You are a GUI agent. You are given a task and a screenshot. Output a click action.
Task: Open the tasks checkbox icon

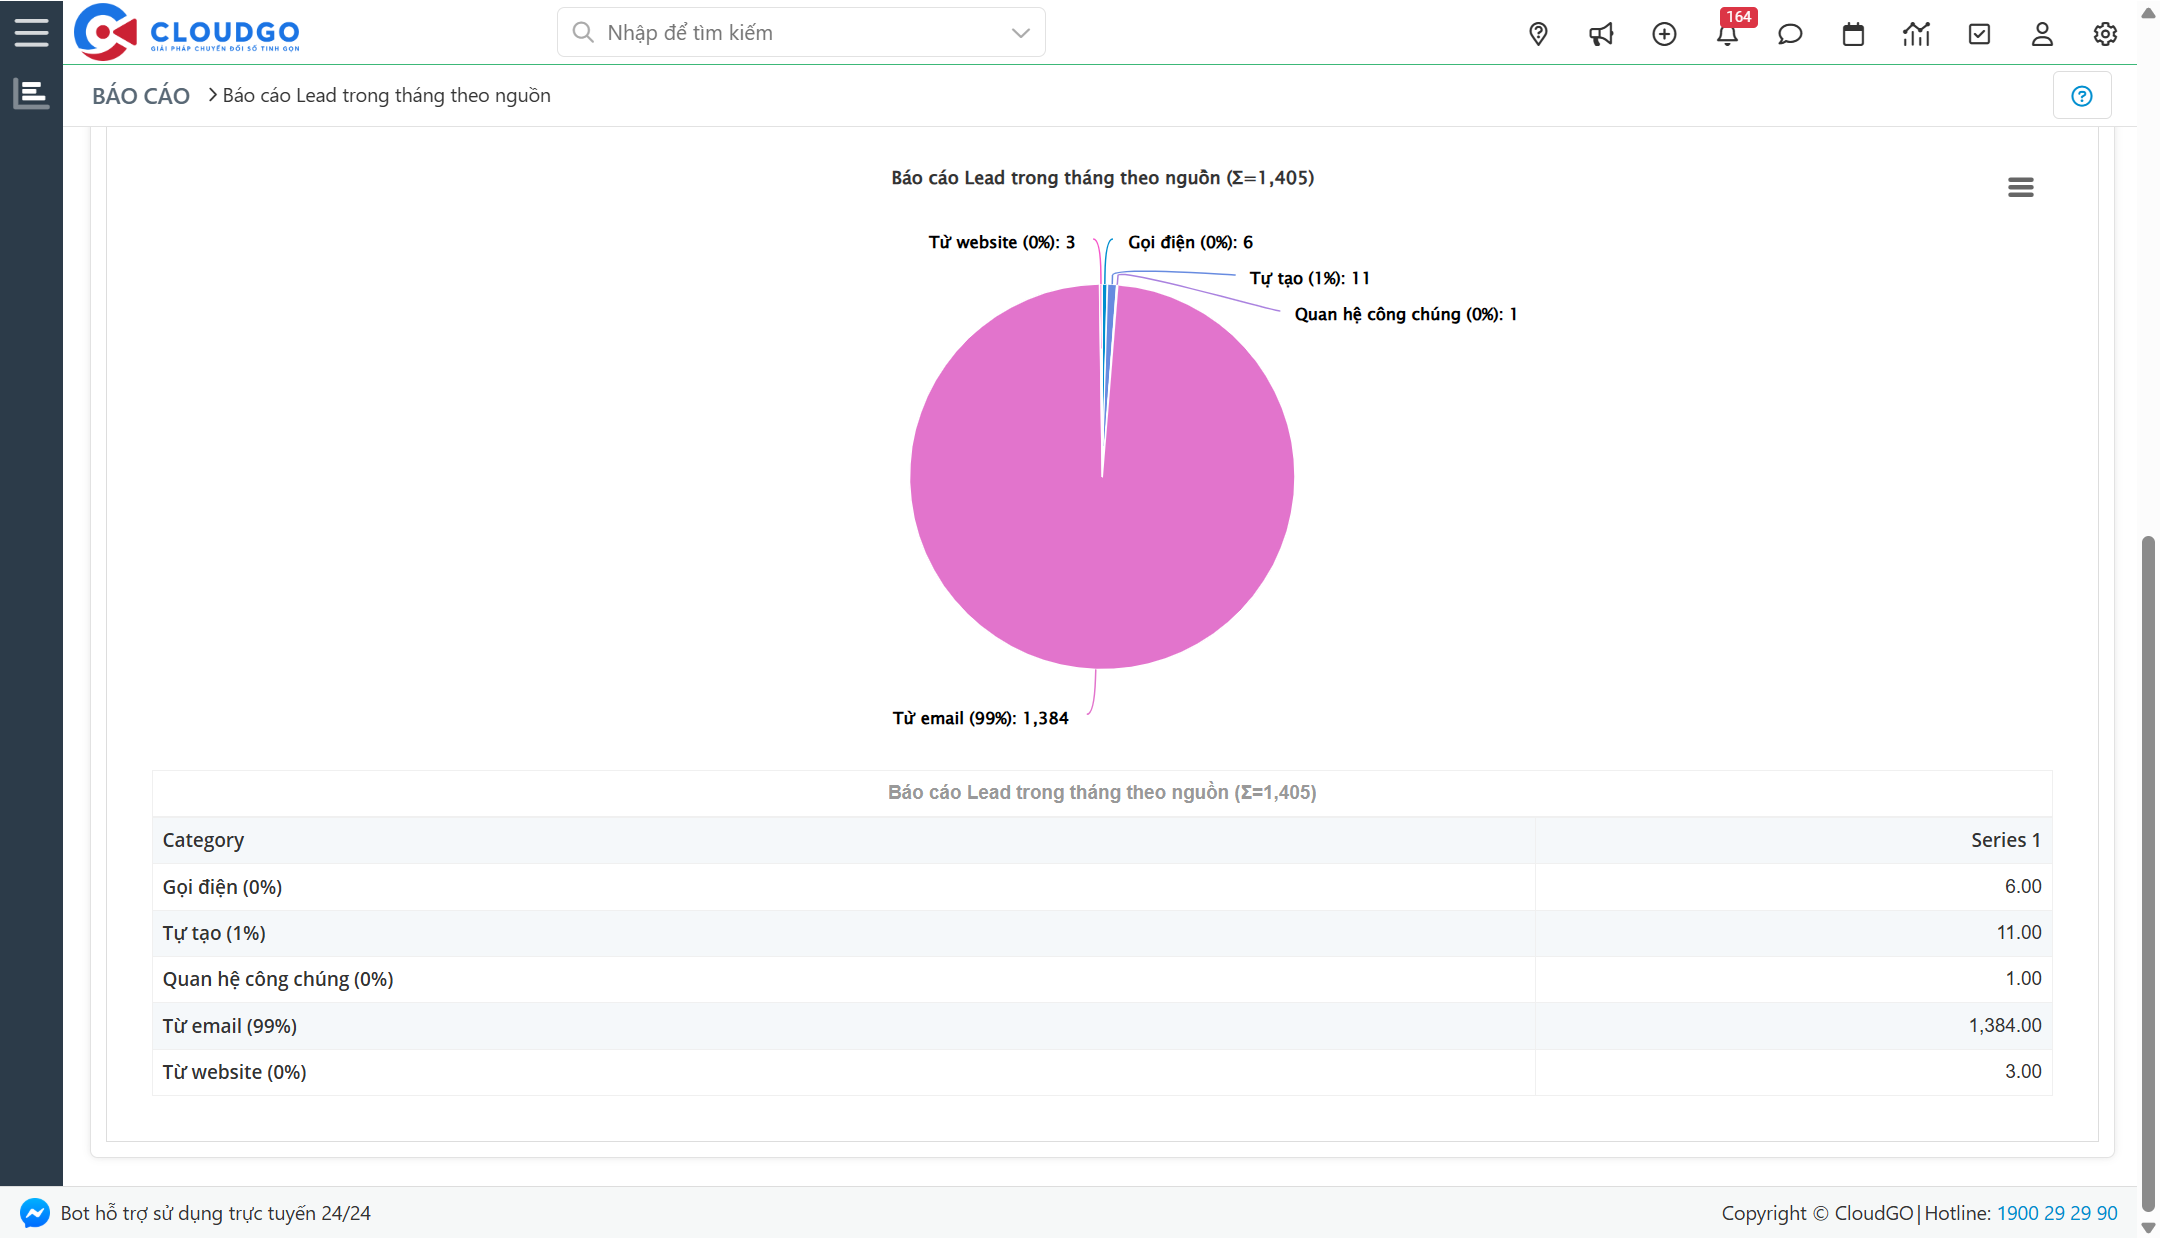[x=1979, y=33]
